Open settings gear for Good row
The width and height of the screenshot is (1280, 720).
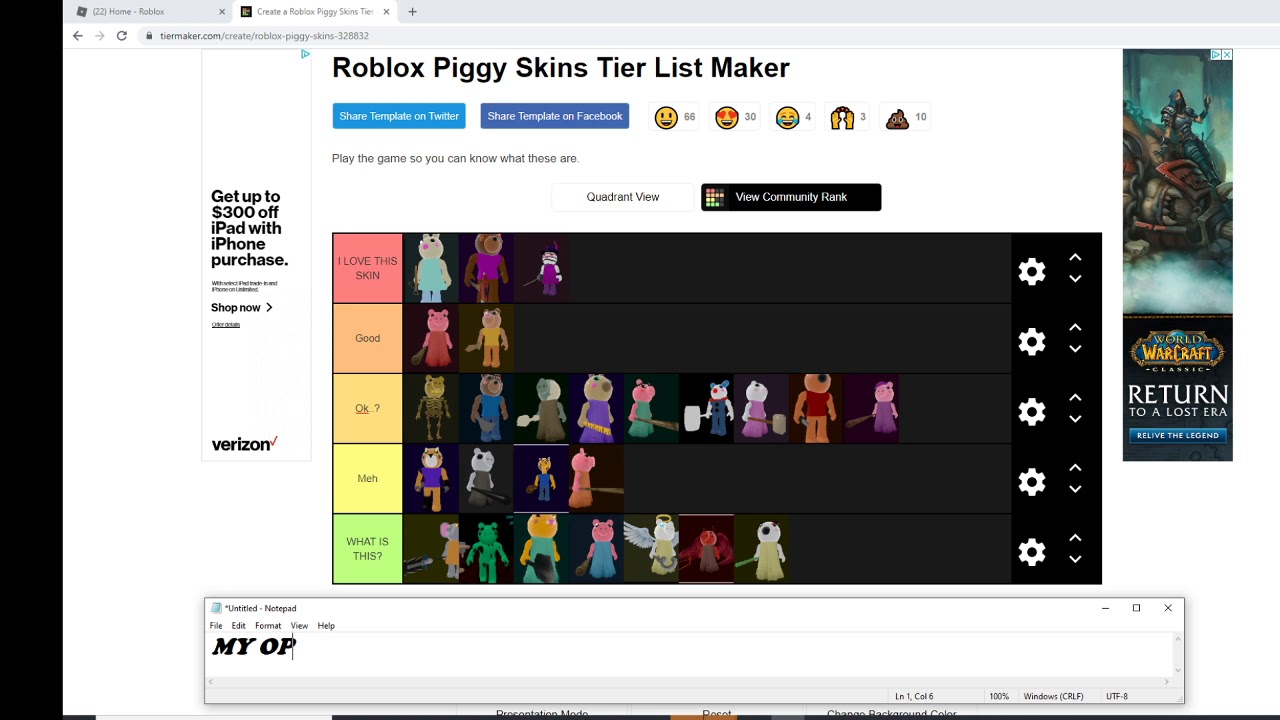click(1031, 342)
